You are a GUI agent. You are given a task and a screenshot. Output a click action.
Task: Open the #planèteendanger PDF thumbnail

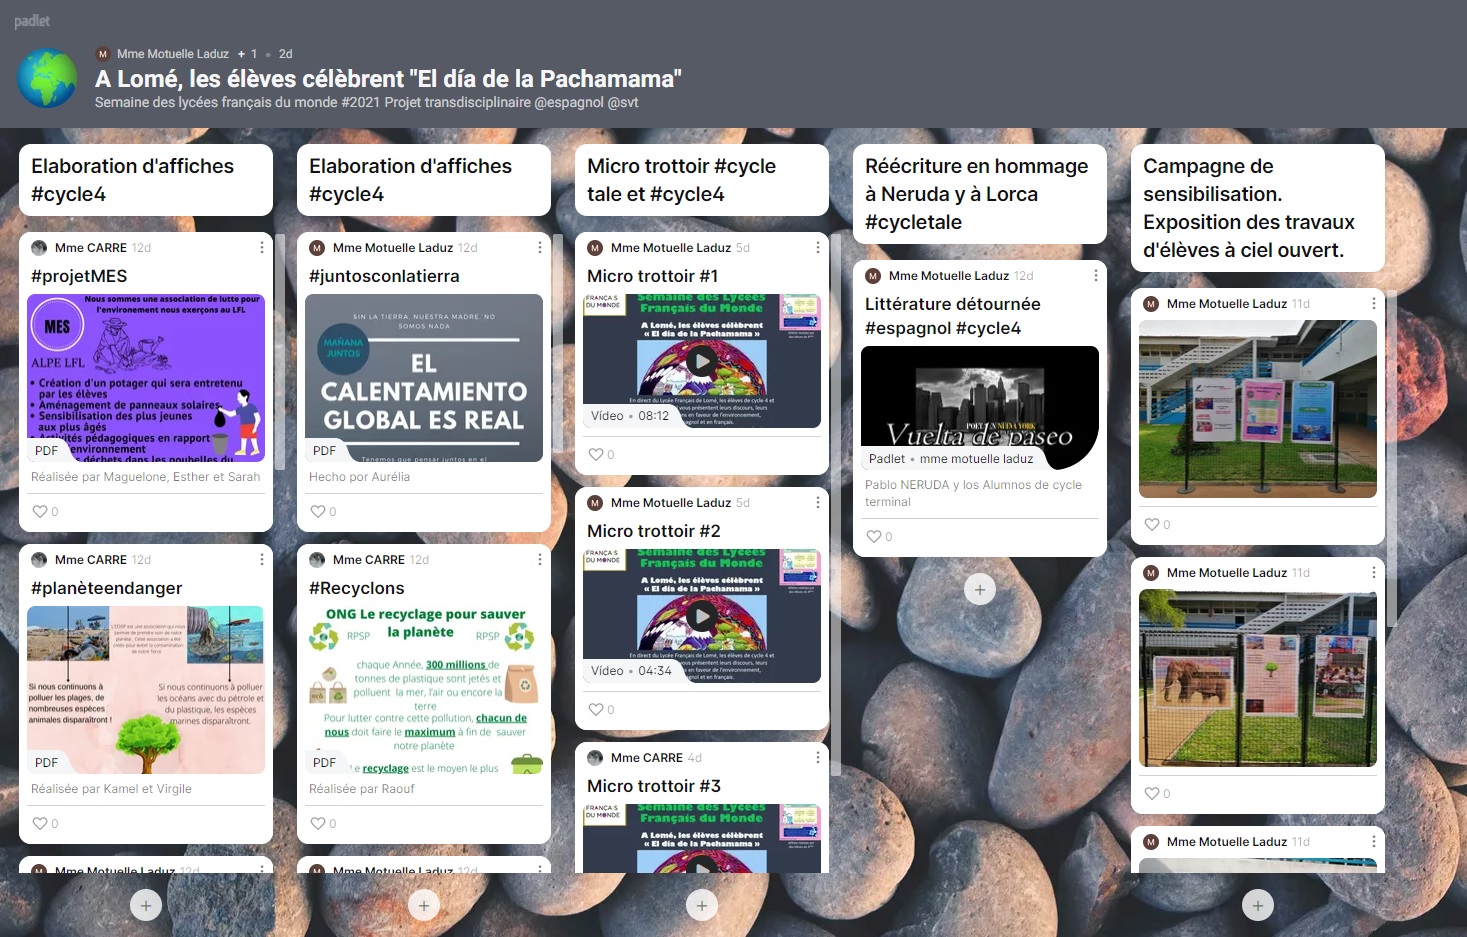146,690
